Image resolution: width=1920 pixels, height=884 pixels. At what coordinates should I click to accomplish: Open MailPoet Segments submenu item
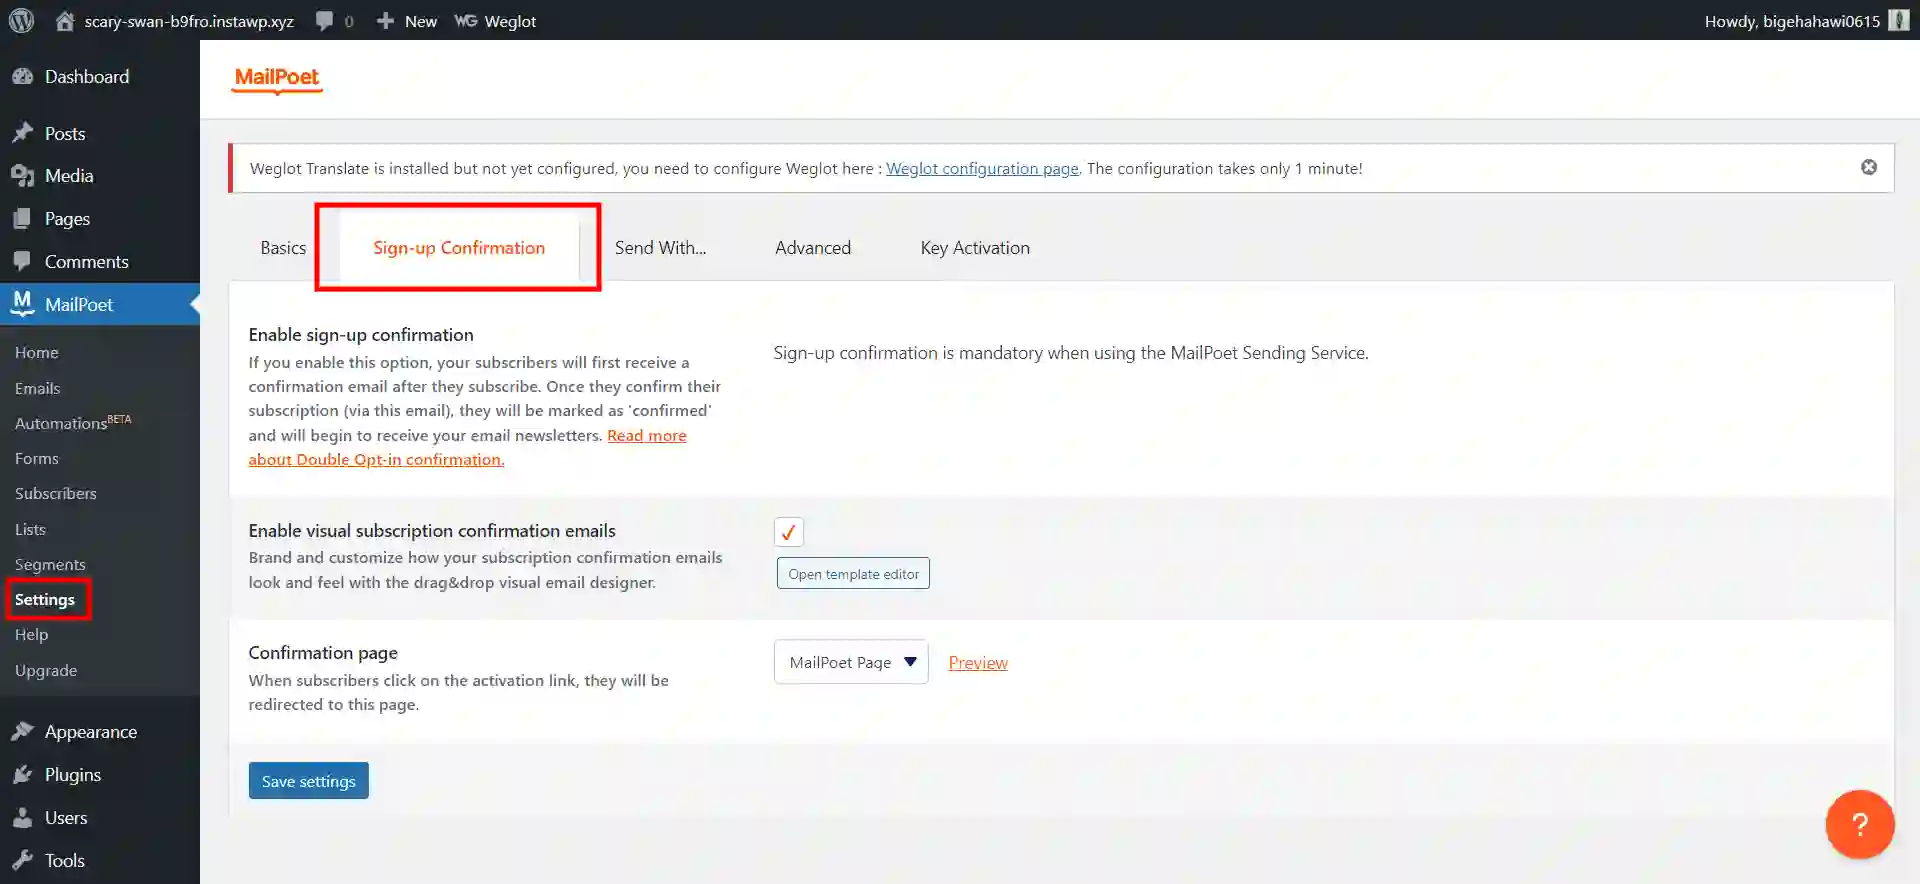[x=50, y=564]
